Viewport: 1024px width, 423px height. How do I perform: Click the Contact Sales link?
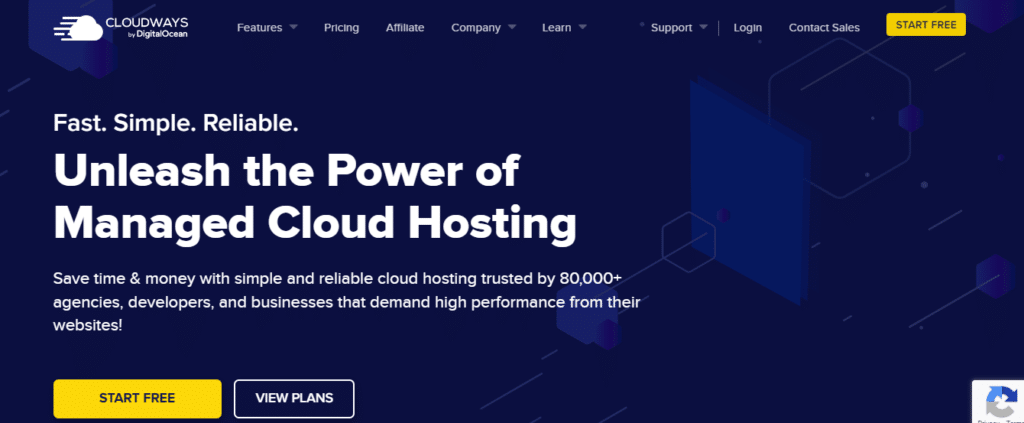(824, 27)
